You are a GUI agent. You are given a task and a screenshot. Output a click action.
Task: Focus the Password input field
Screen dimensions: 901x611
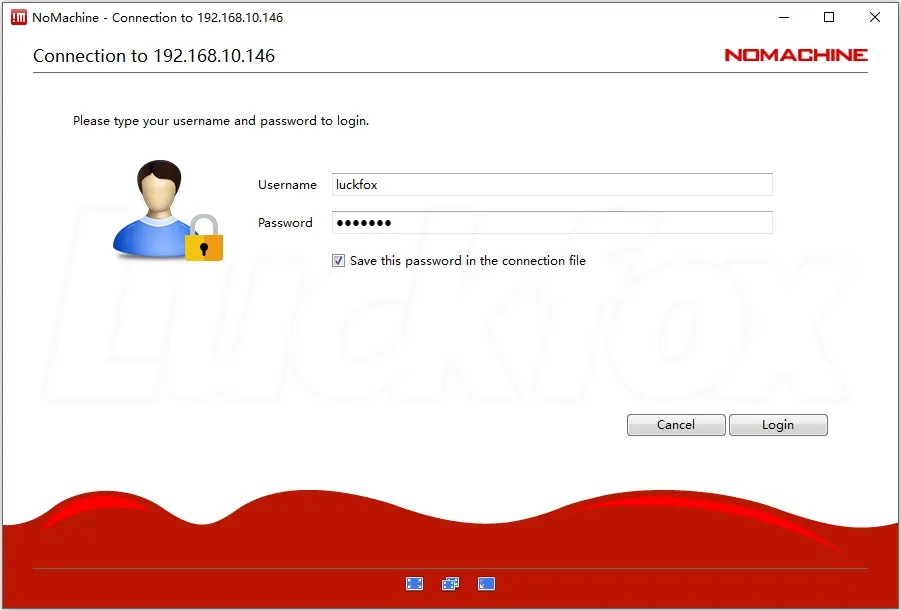(552, 222)
